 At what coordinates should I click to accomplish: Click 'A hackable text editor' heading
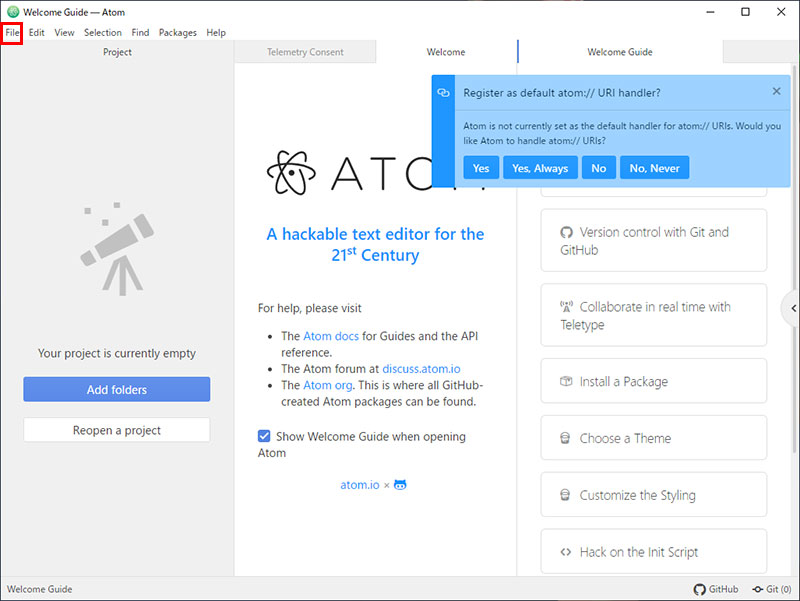375,244
